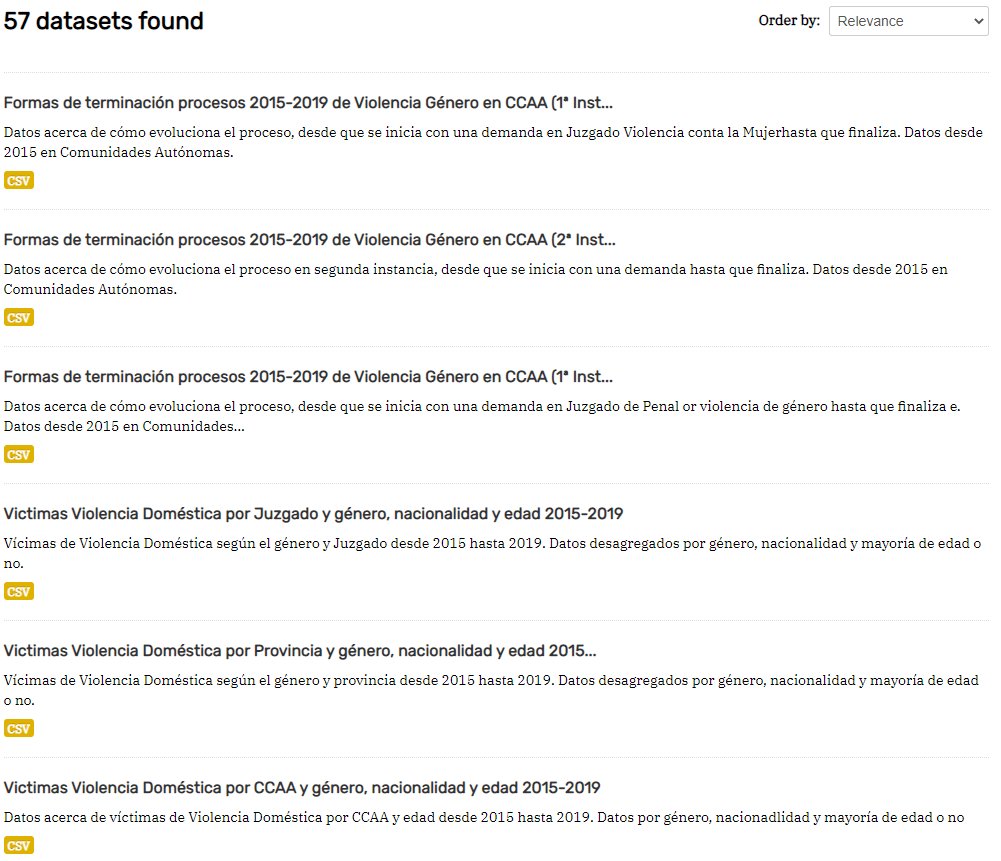Open Victimas Violencia Doméstica por CCAA dataset
This screenshot has height=861, width=1001.
[302, 788]
